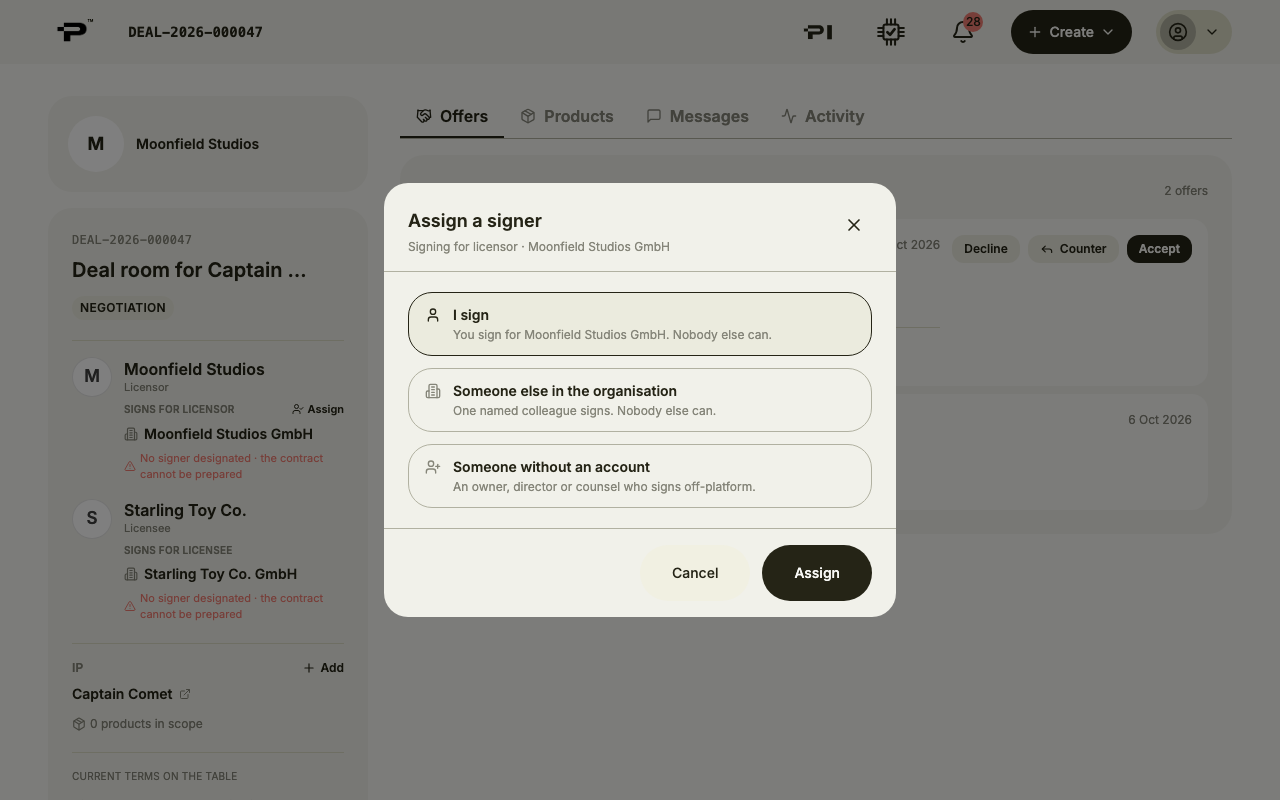The height and width of the screenshot is (800, 1280).
Task: Open the account menu chevron
Action: click(x=1212, y=32)
